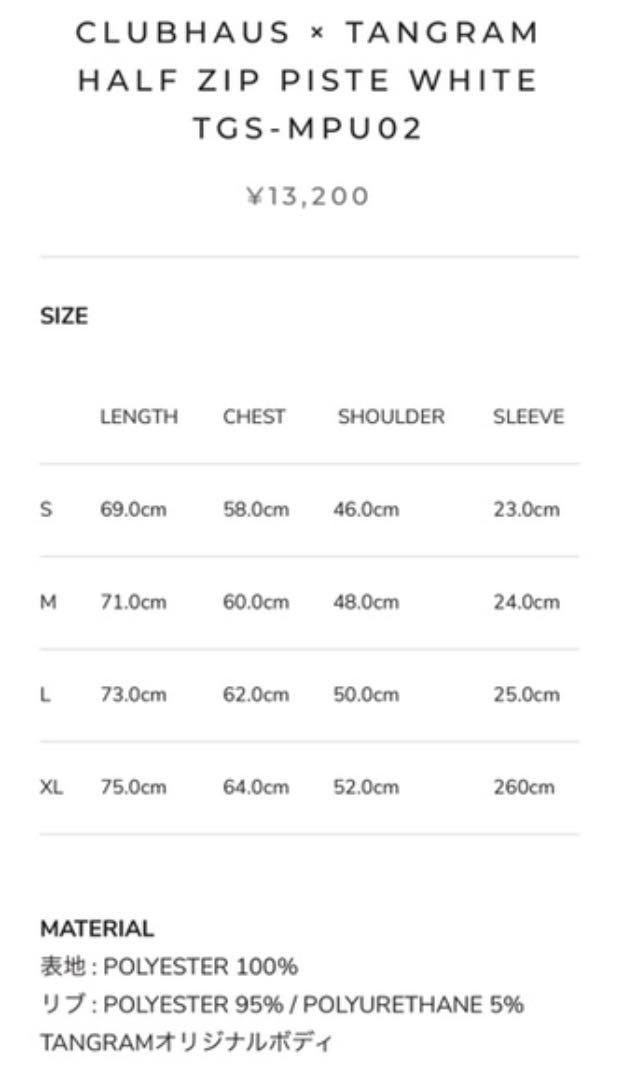The image size is (620, 1080).
Task: Click the S size row label
Action: (46, 510)
